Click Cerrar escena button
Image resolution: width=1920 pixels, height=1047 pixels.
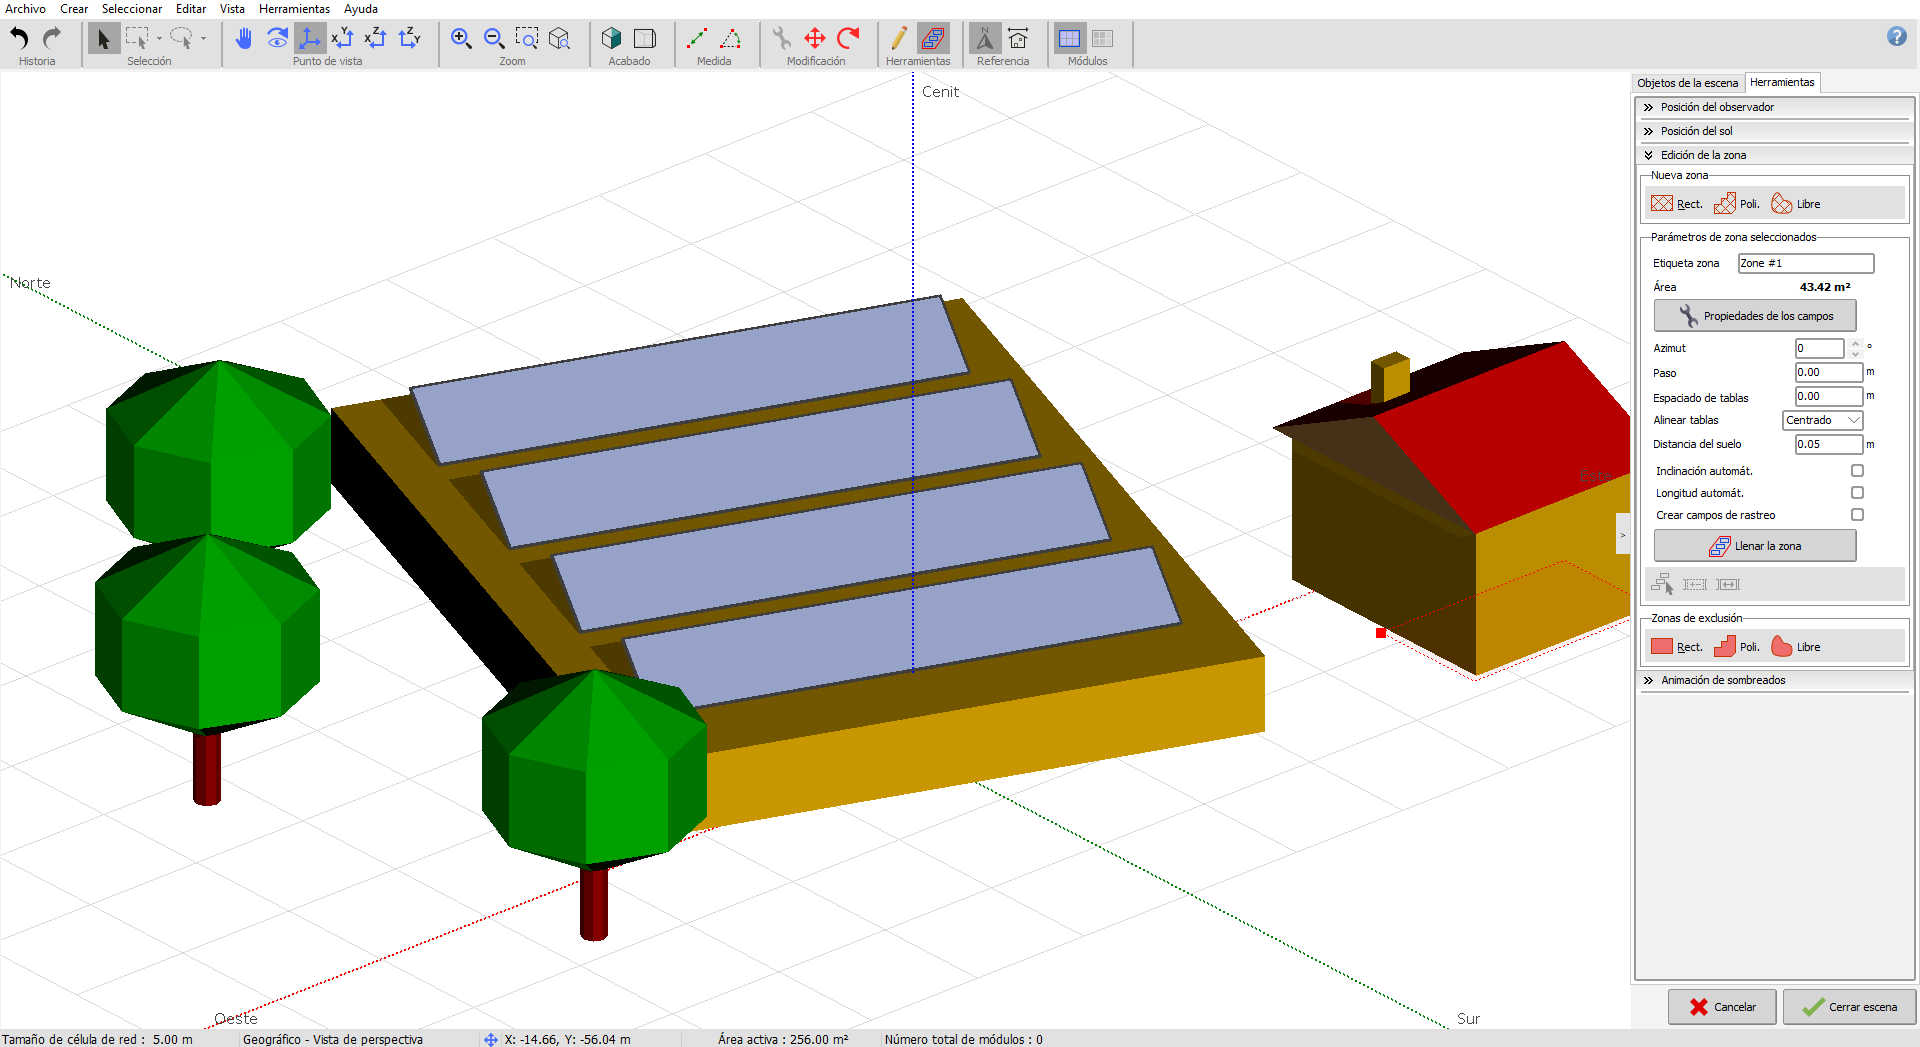(1849, 1007)
